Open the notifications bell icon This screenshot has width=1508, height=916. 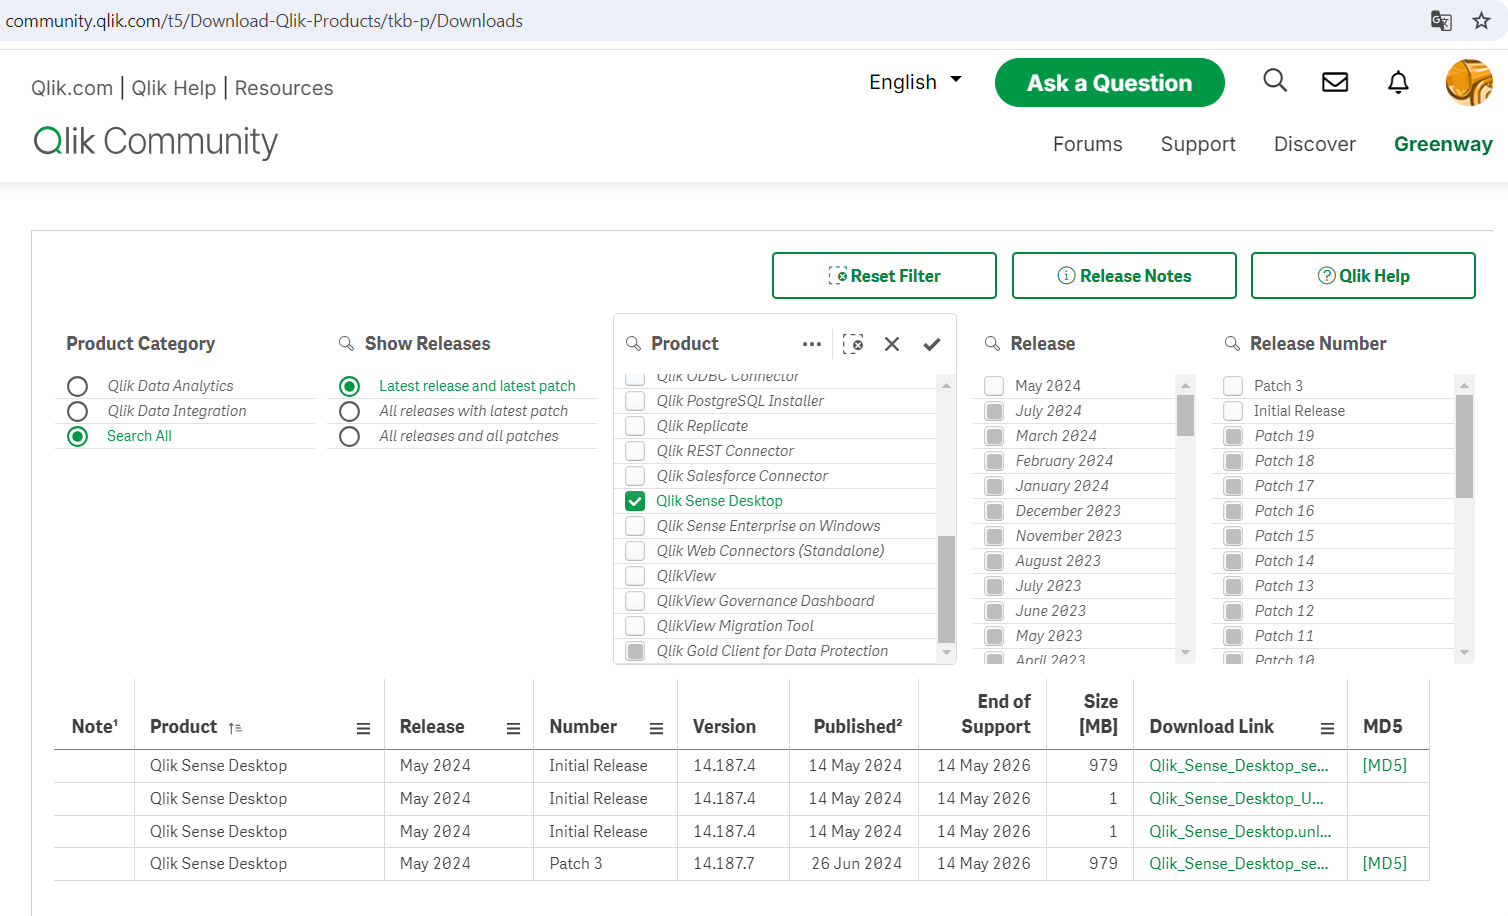(1398, 82)
